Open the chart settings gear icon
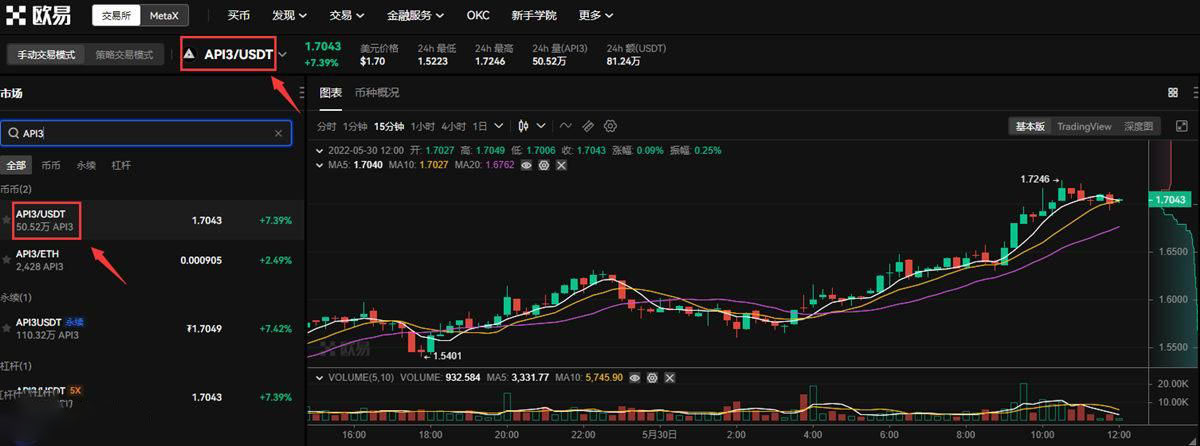Screen dimensions: 1200x446 point(611,126)
